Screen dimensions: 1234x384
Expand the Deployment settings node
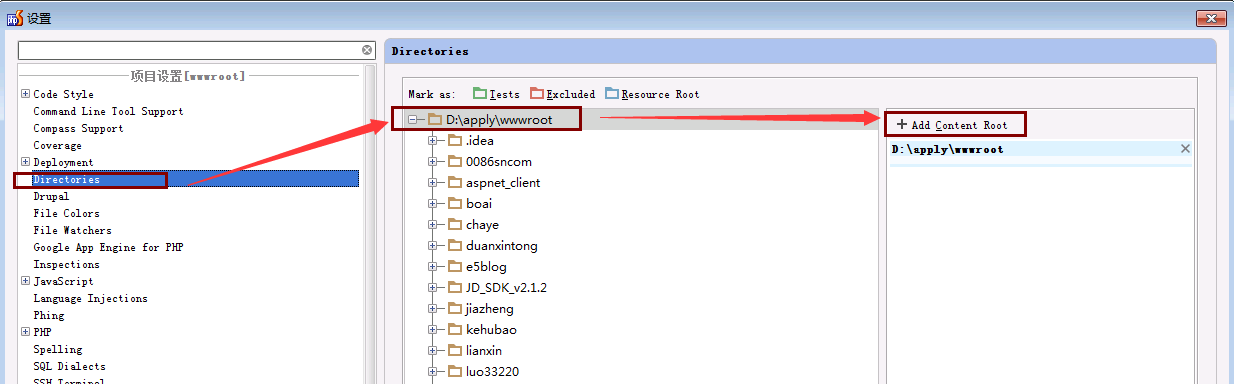pos(25,162)
